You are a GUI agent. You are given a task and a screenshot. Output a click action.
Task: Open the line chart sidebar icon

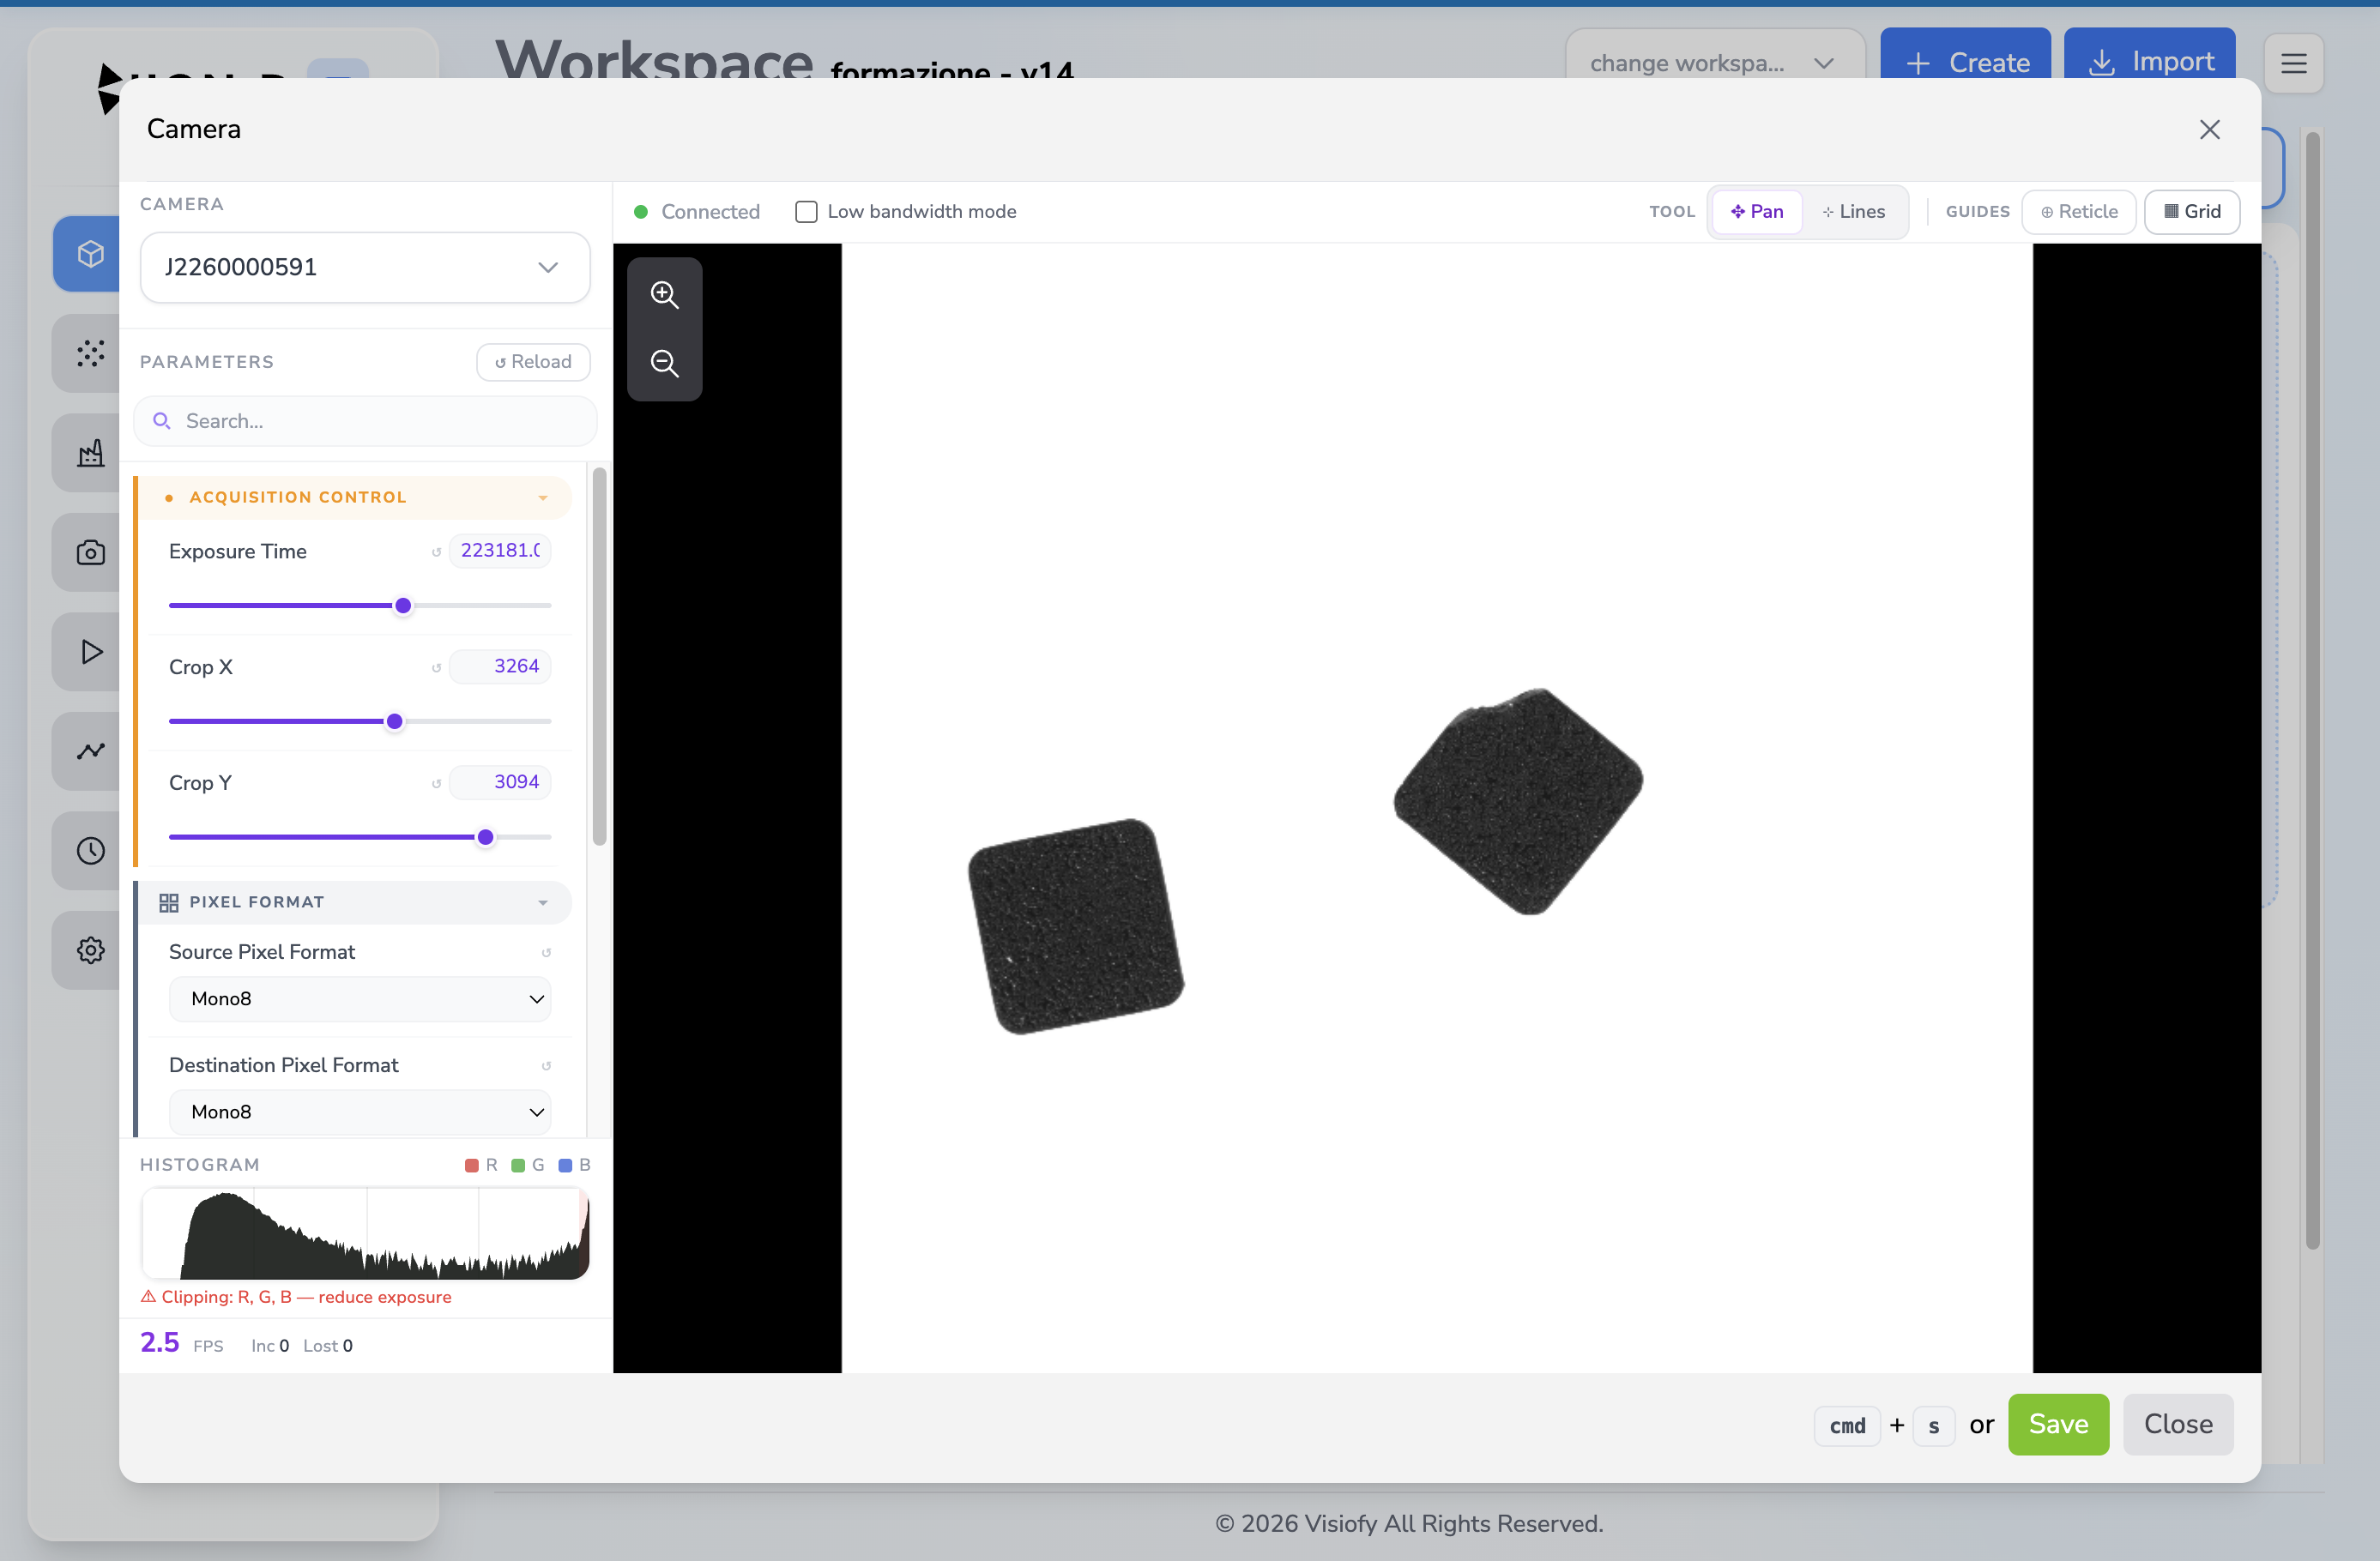(90, 751)
